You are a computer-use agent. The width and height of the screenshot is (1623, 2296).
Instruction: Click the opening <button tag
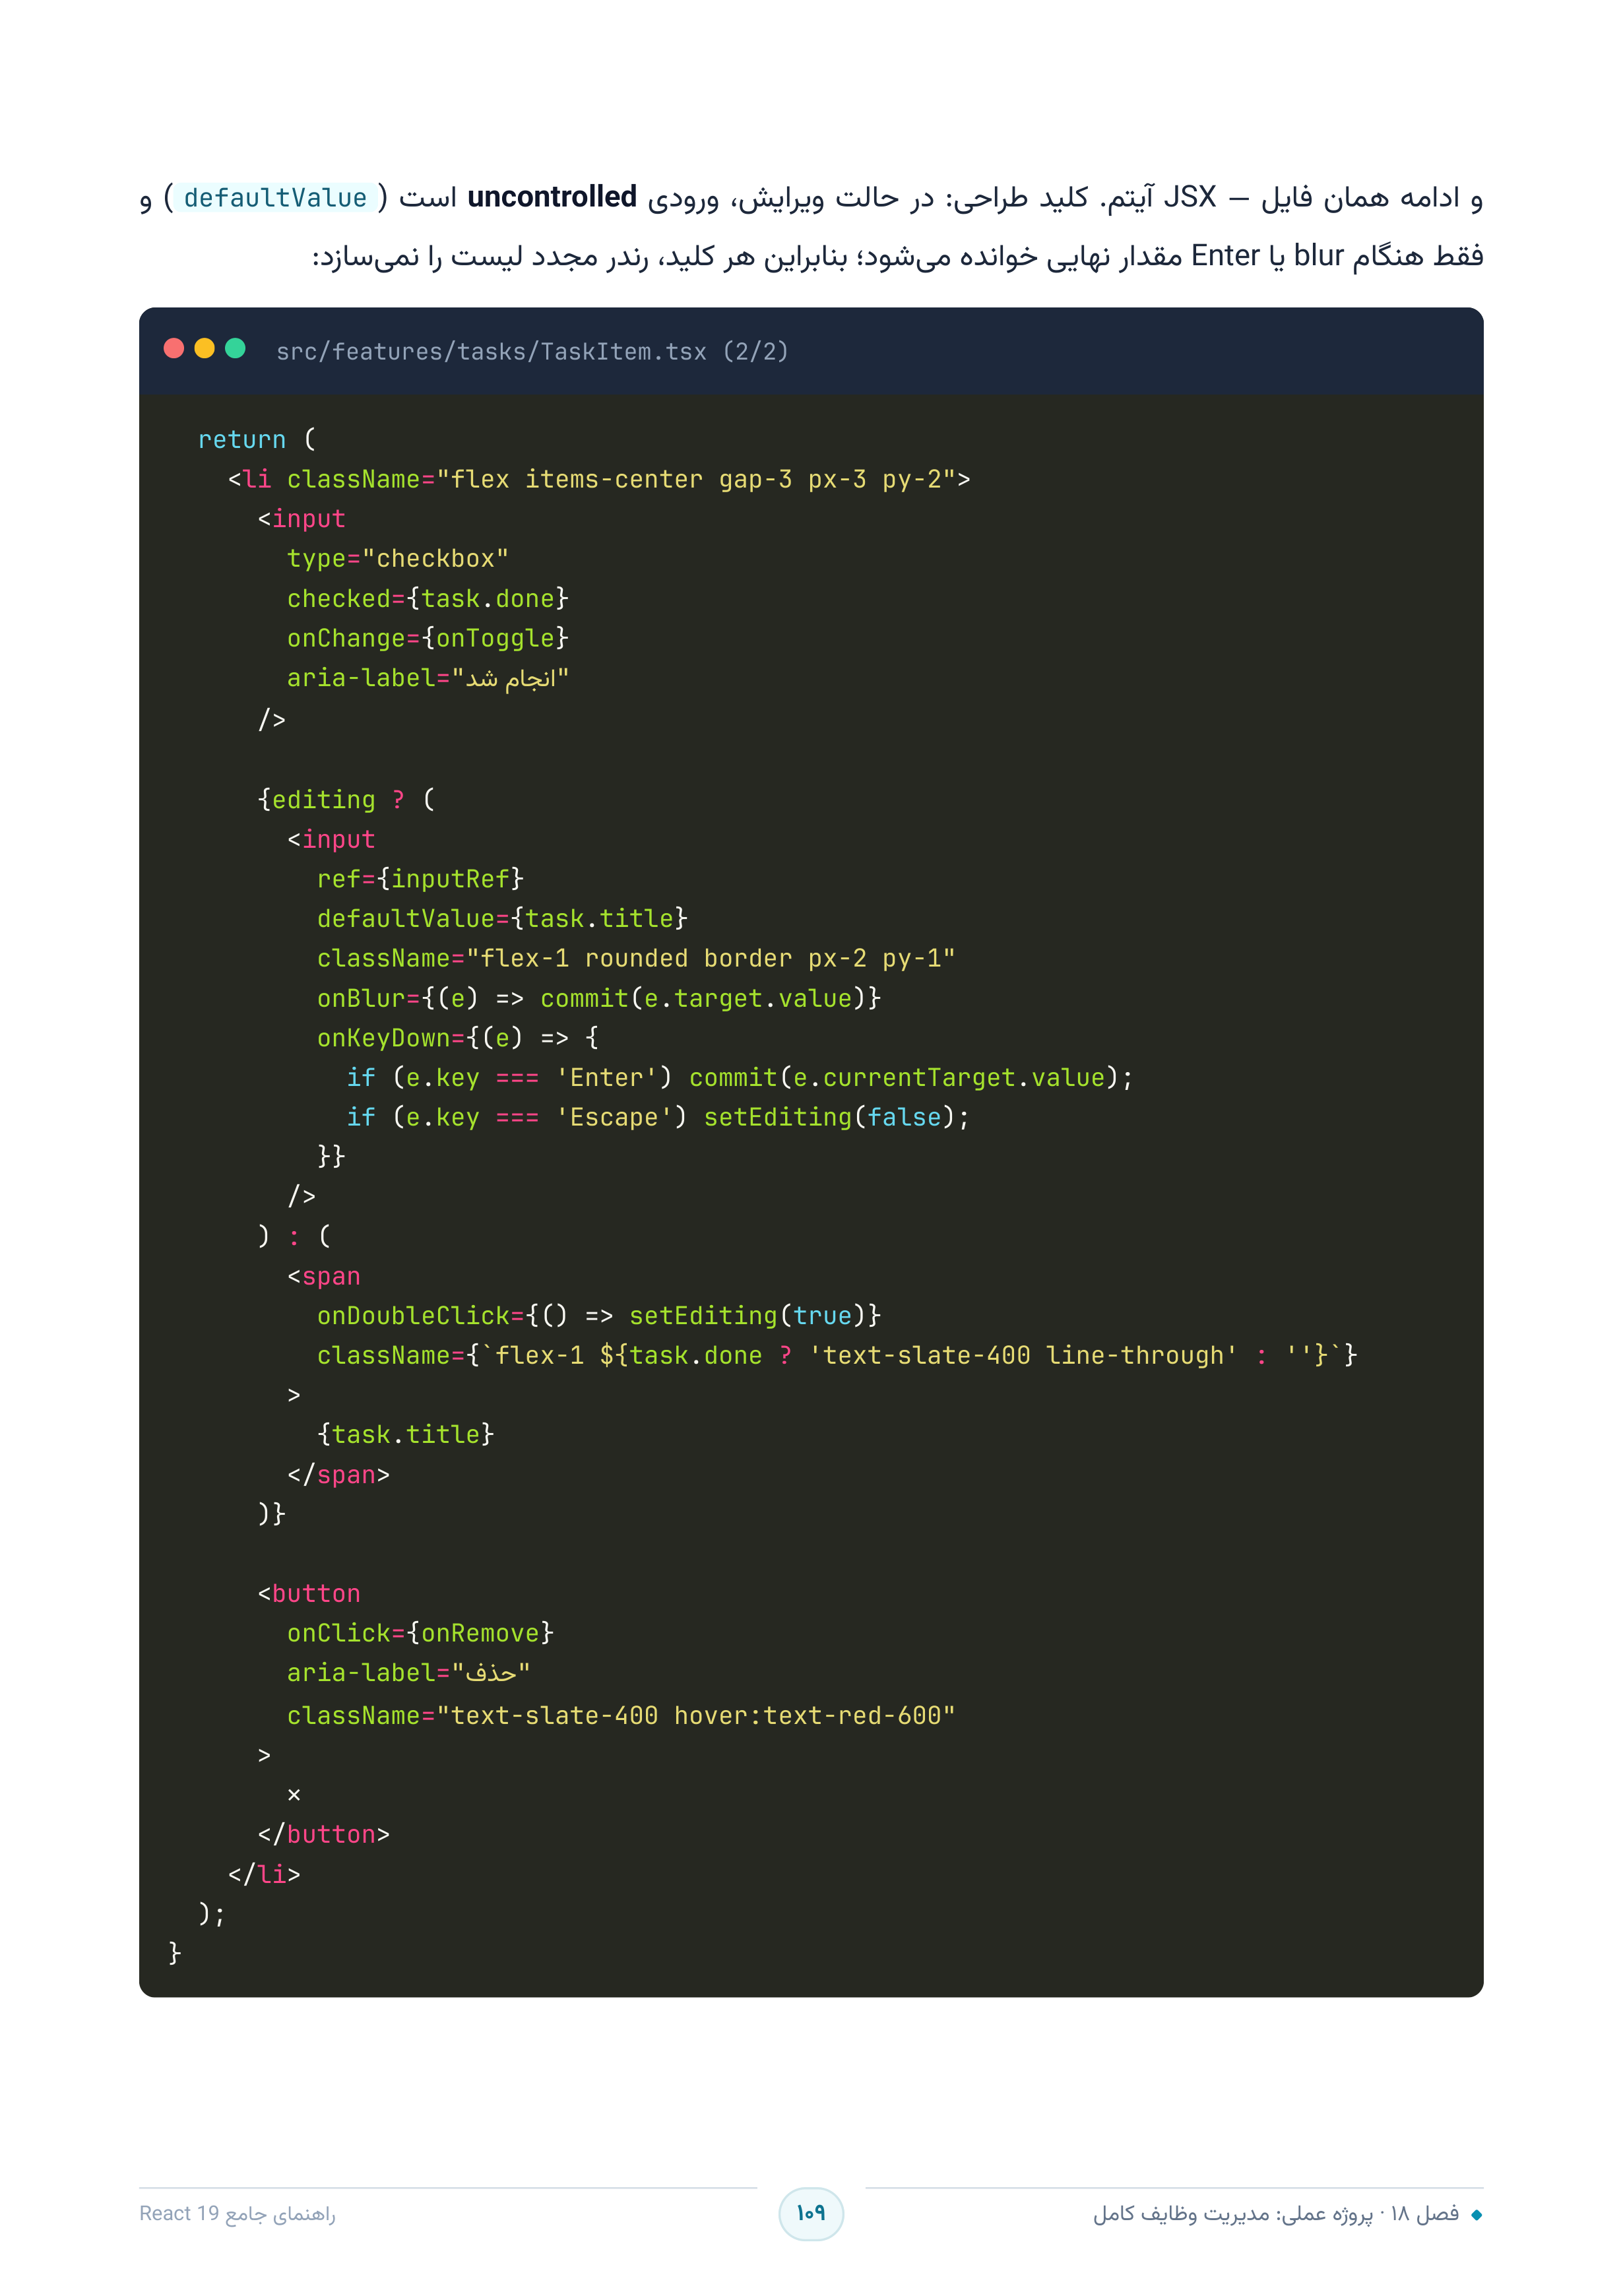click(309, 1593)
